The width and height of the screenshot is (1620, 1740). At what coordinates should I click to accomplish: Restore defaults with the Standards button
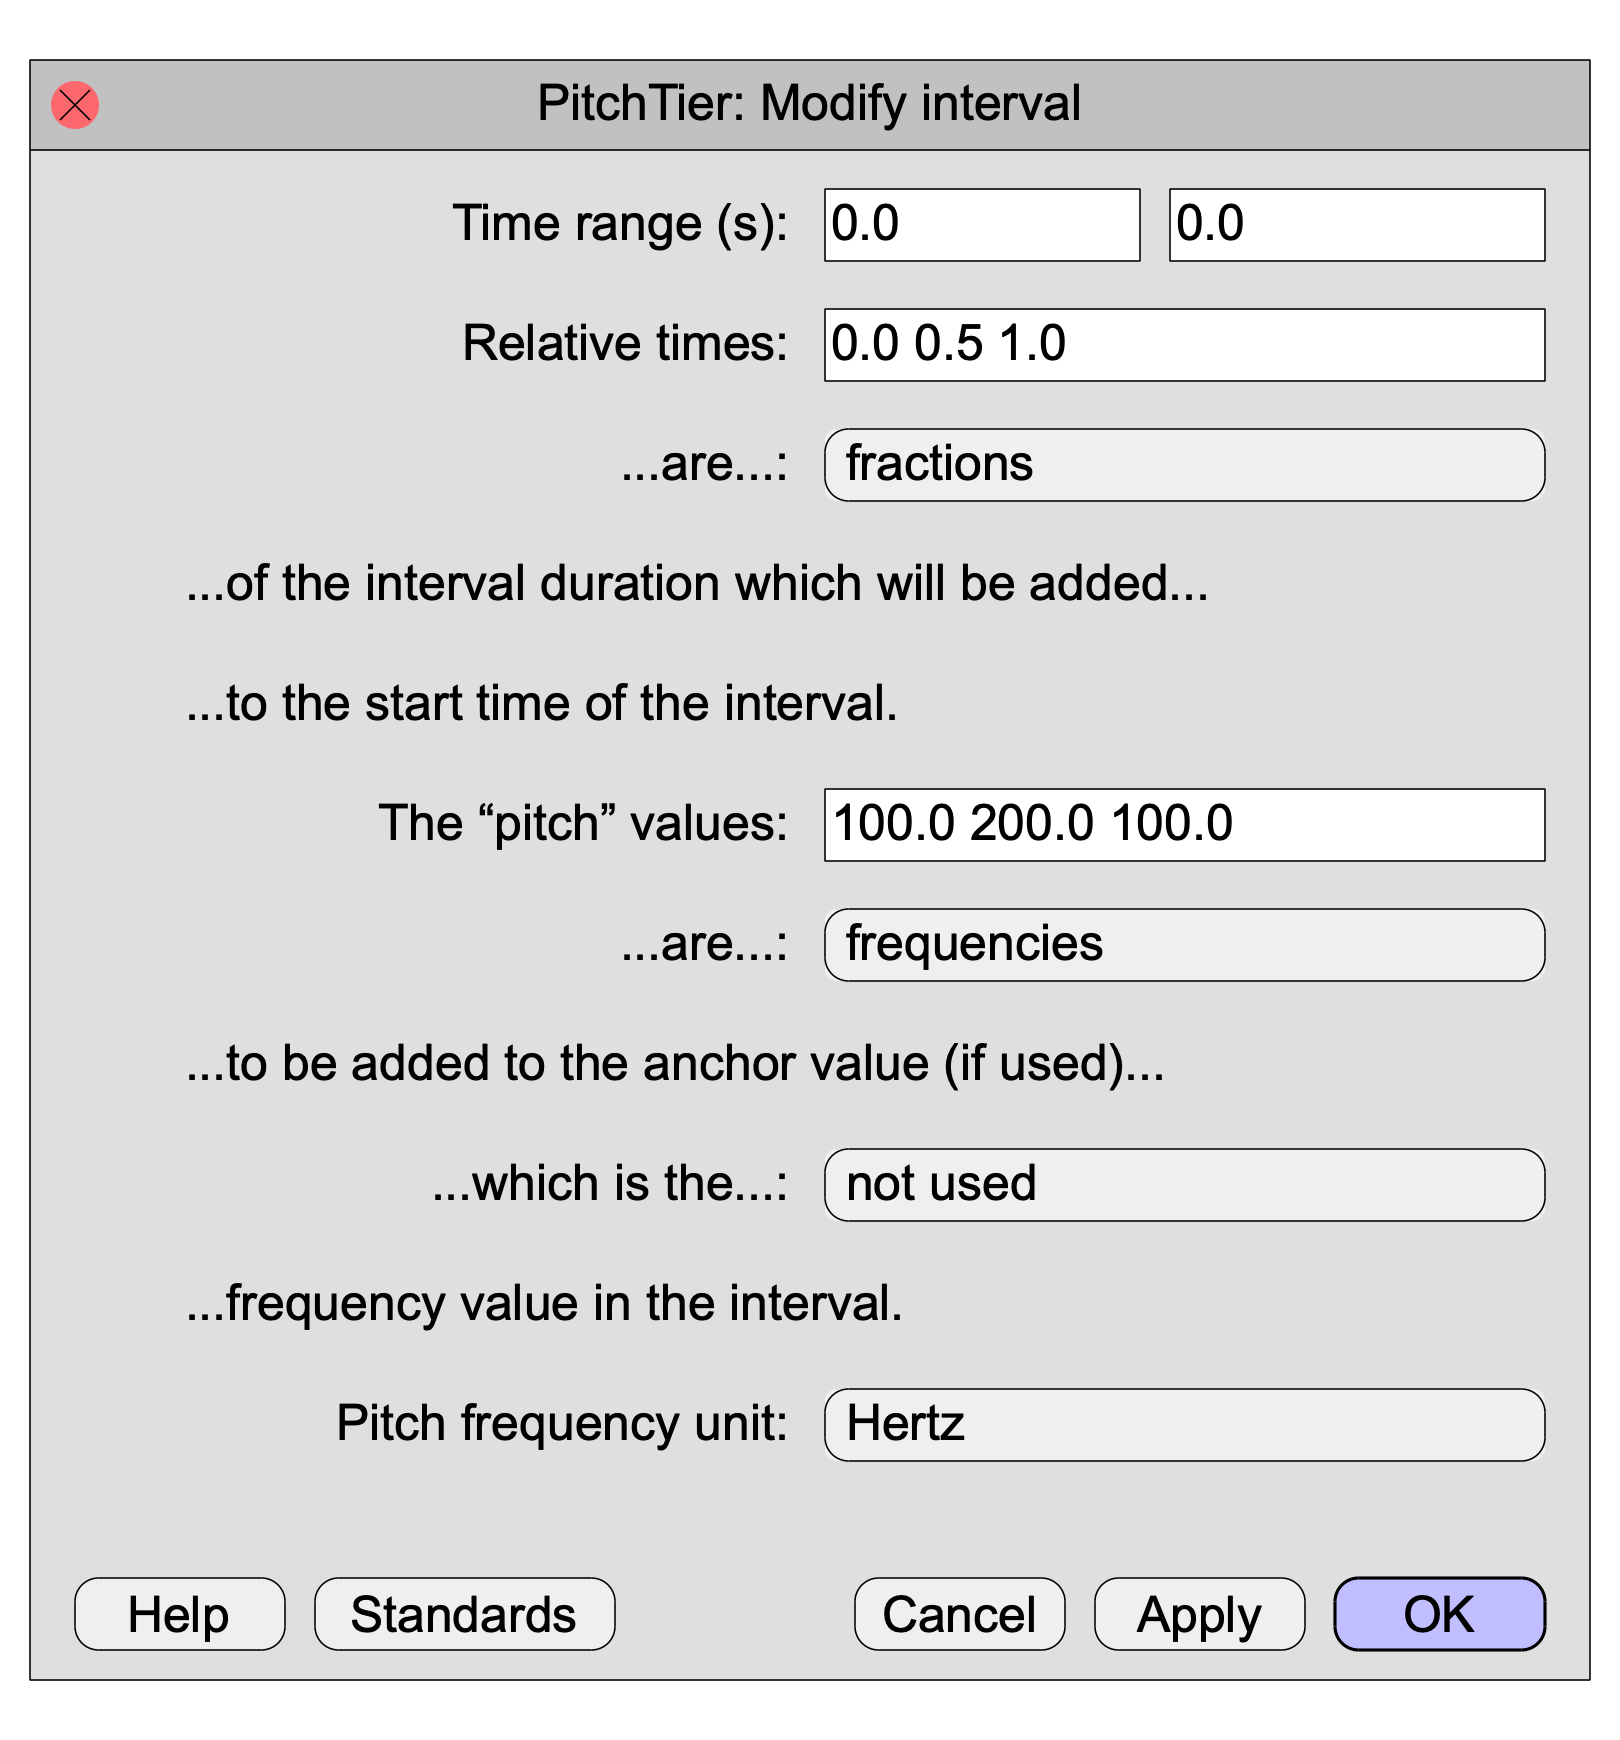pyautogui.click(x=465, y=1614)
